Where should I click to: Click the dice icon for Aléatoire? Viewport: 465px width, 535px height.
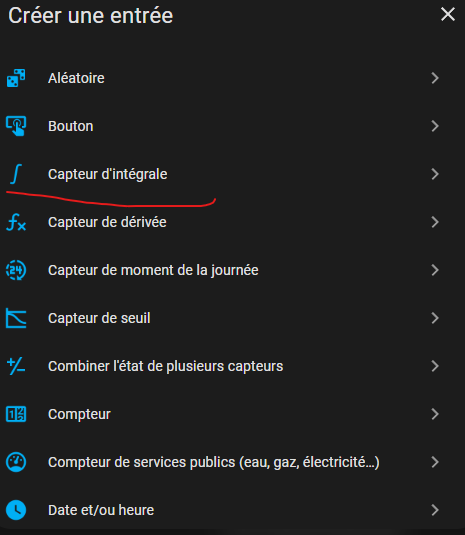pyautogui.click(x=16, y=78)
